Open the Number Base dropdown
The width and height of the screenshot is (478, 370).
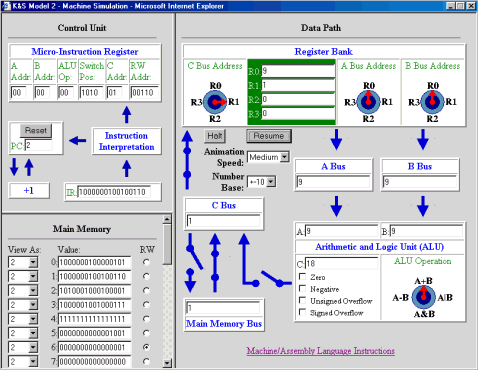tap(262, 182)
